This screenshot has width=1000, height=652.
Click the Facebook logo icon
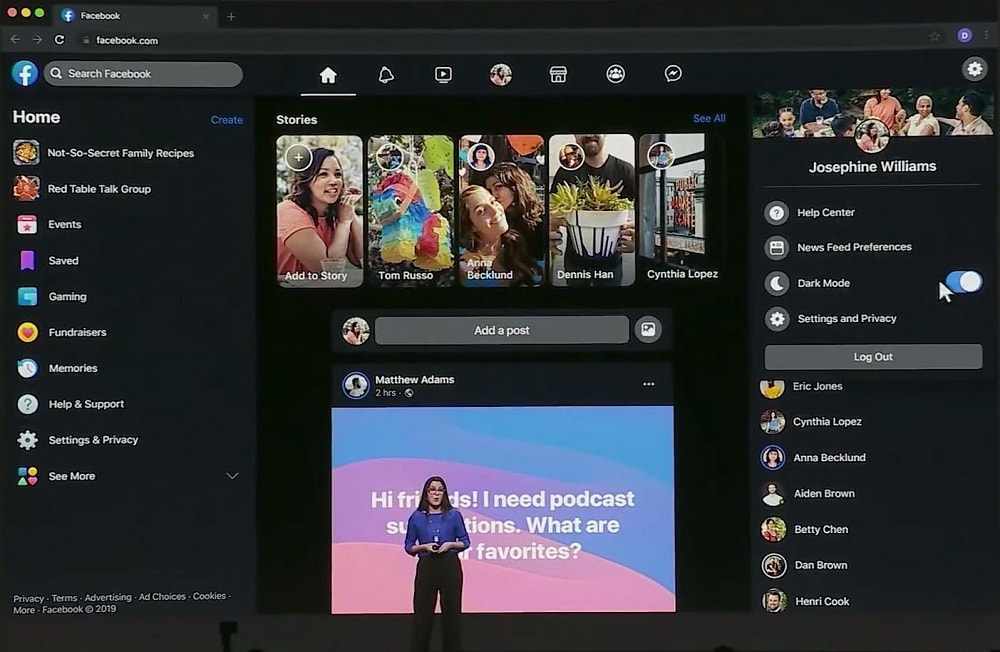[25, 73]
